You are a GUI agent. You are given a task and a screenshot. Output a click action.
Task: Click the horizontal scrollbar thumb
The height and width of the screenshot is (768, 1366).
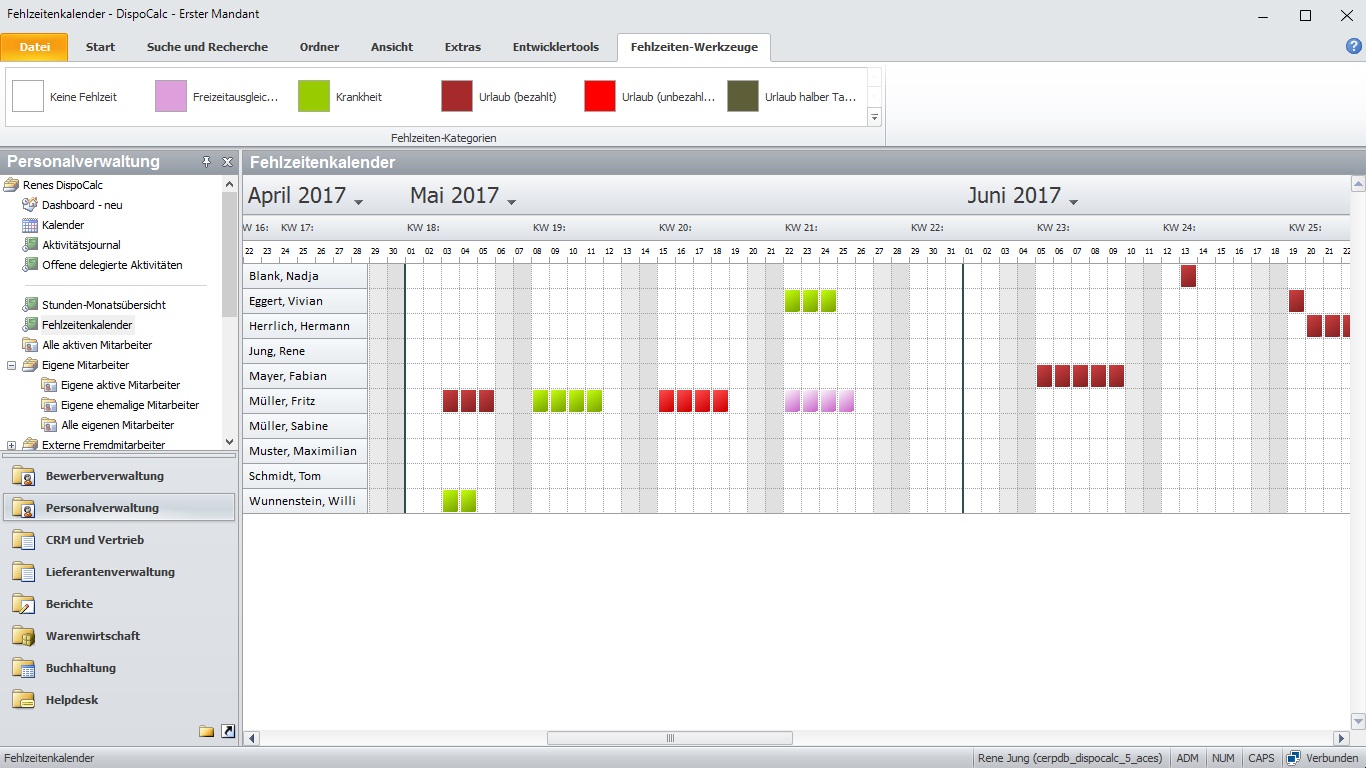[669, 738]
